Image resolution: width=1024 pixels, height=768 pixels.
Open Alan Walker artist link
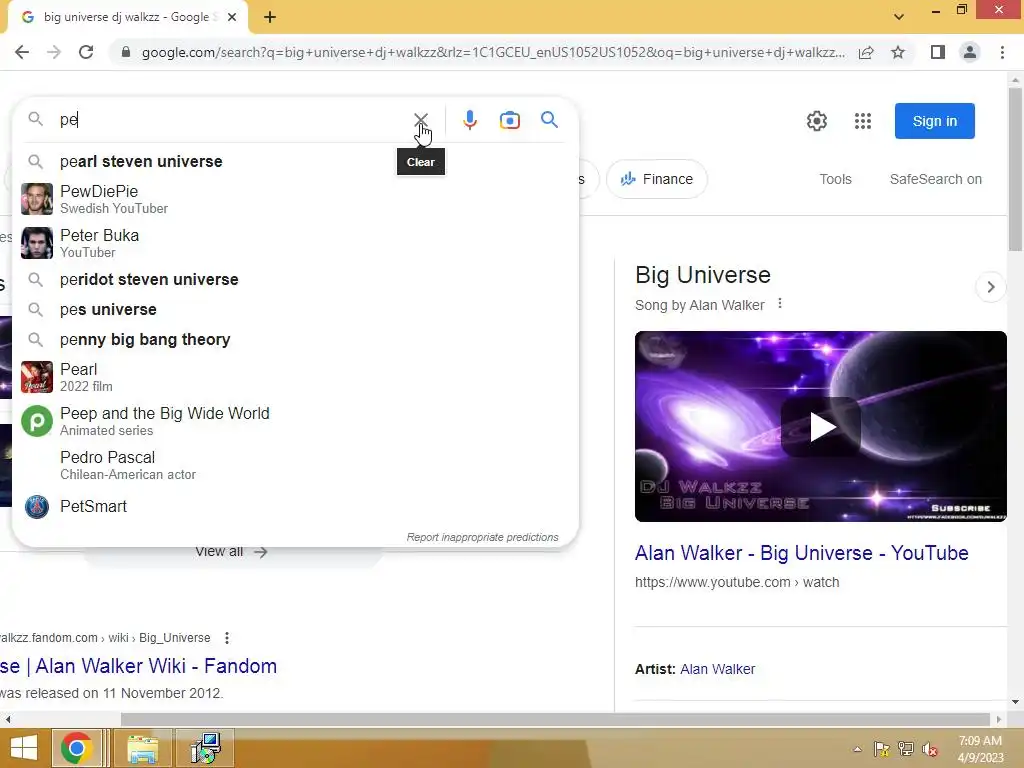(x=717, y=669)
